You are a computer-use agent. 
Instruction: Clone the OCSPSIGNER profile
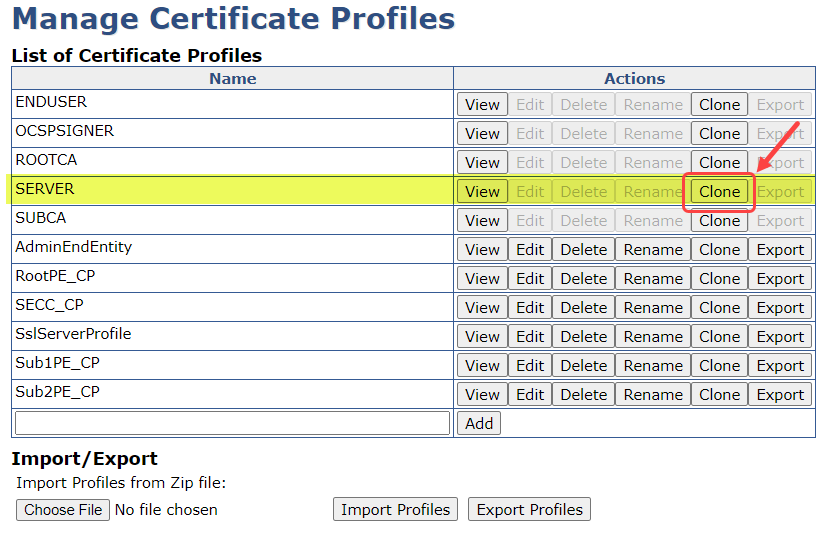point(719,134)
